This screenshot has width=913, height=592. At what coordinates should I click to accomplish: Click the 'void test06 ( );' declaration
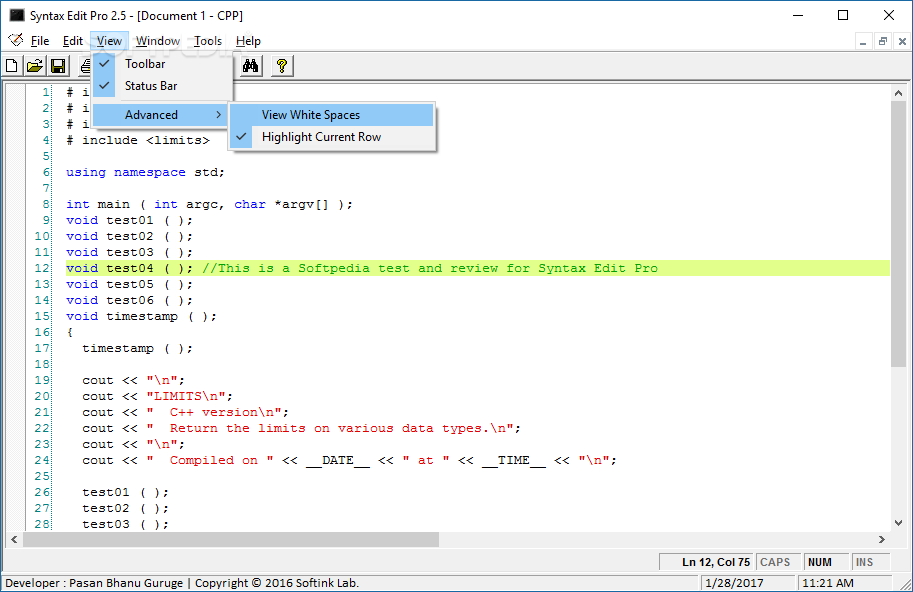point(129,300)
